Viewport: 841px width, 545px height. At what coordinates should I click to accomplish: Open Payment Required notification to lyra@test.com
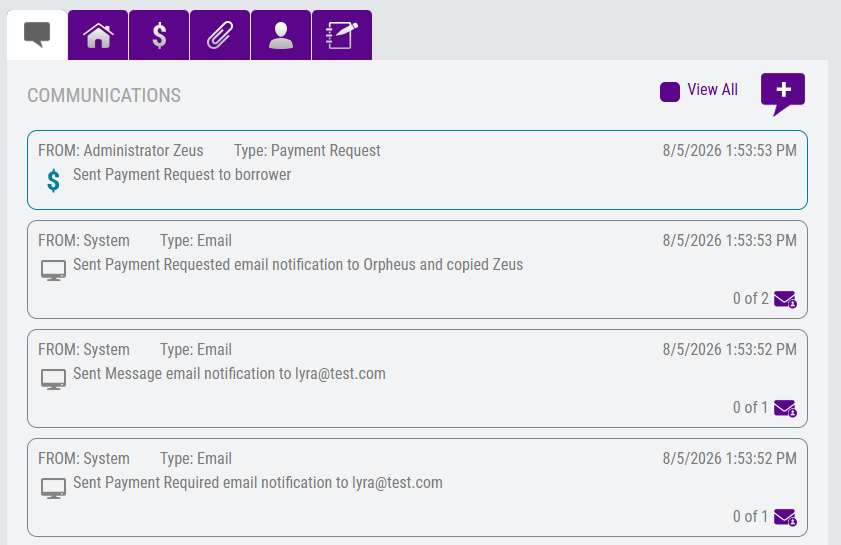417,487
